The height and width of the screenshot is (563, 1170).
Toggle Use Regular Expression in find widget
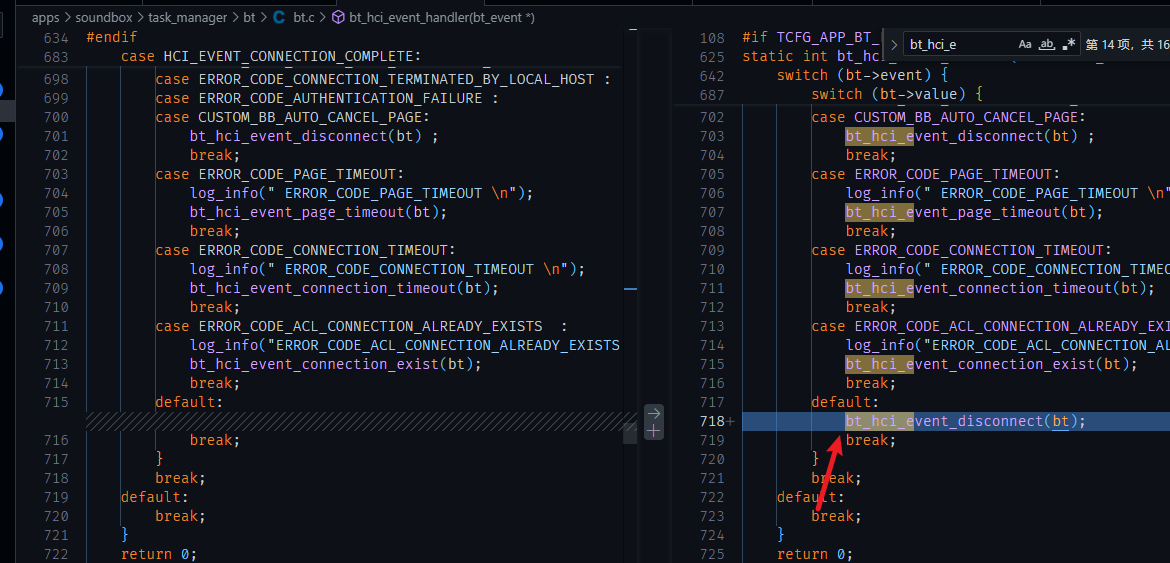[x=1069, y=45]
